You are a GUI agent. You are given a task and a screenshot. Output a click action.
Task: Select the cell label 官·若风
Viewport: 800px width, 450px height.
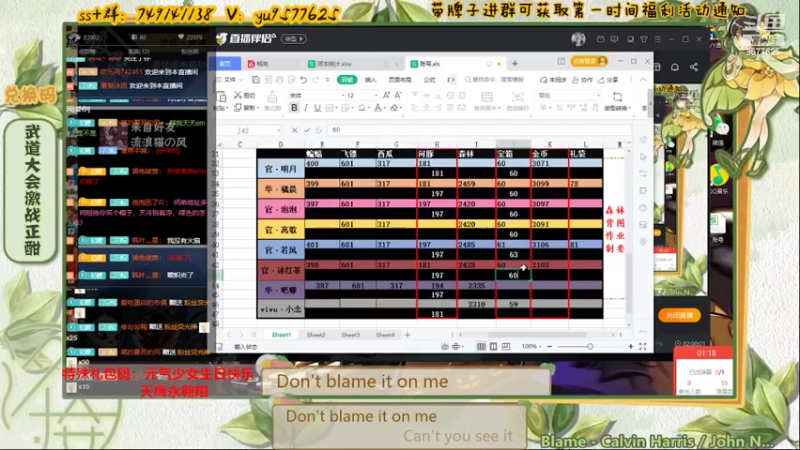pos(281,250)
